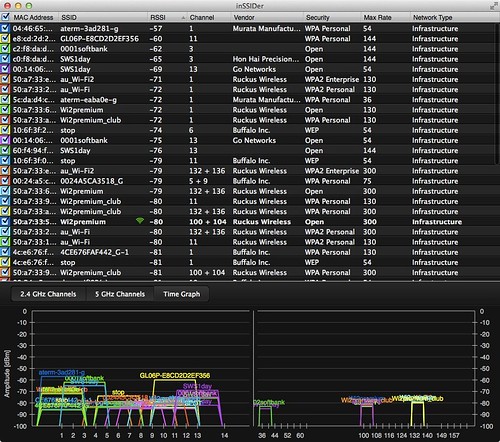Select the 0024A5CA3518_G SSID cell

pos(91,181)
